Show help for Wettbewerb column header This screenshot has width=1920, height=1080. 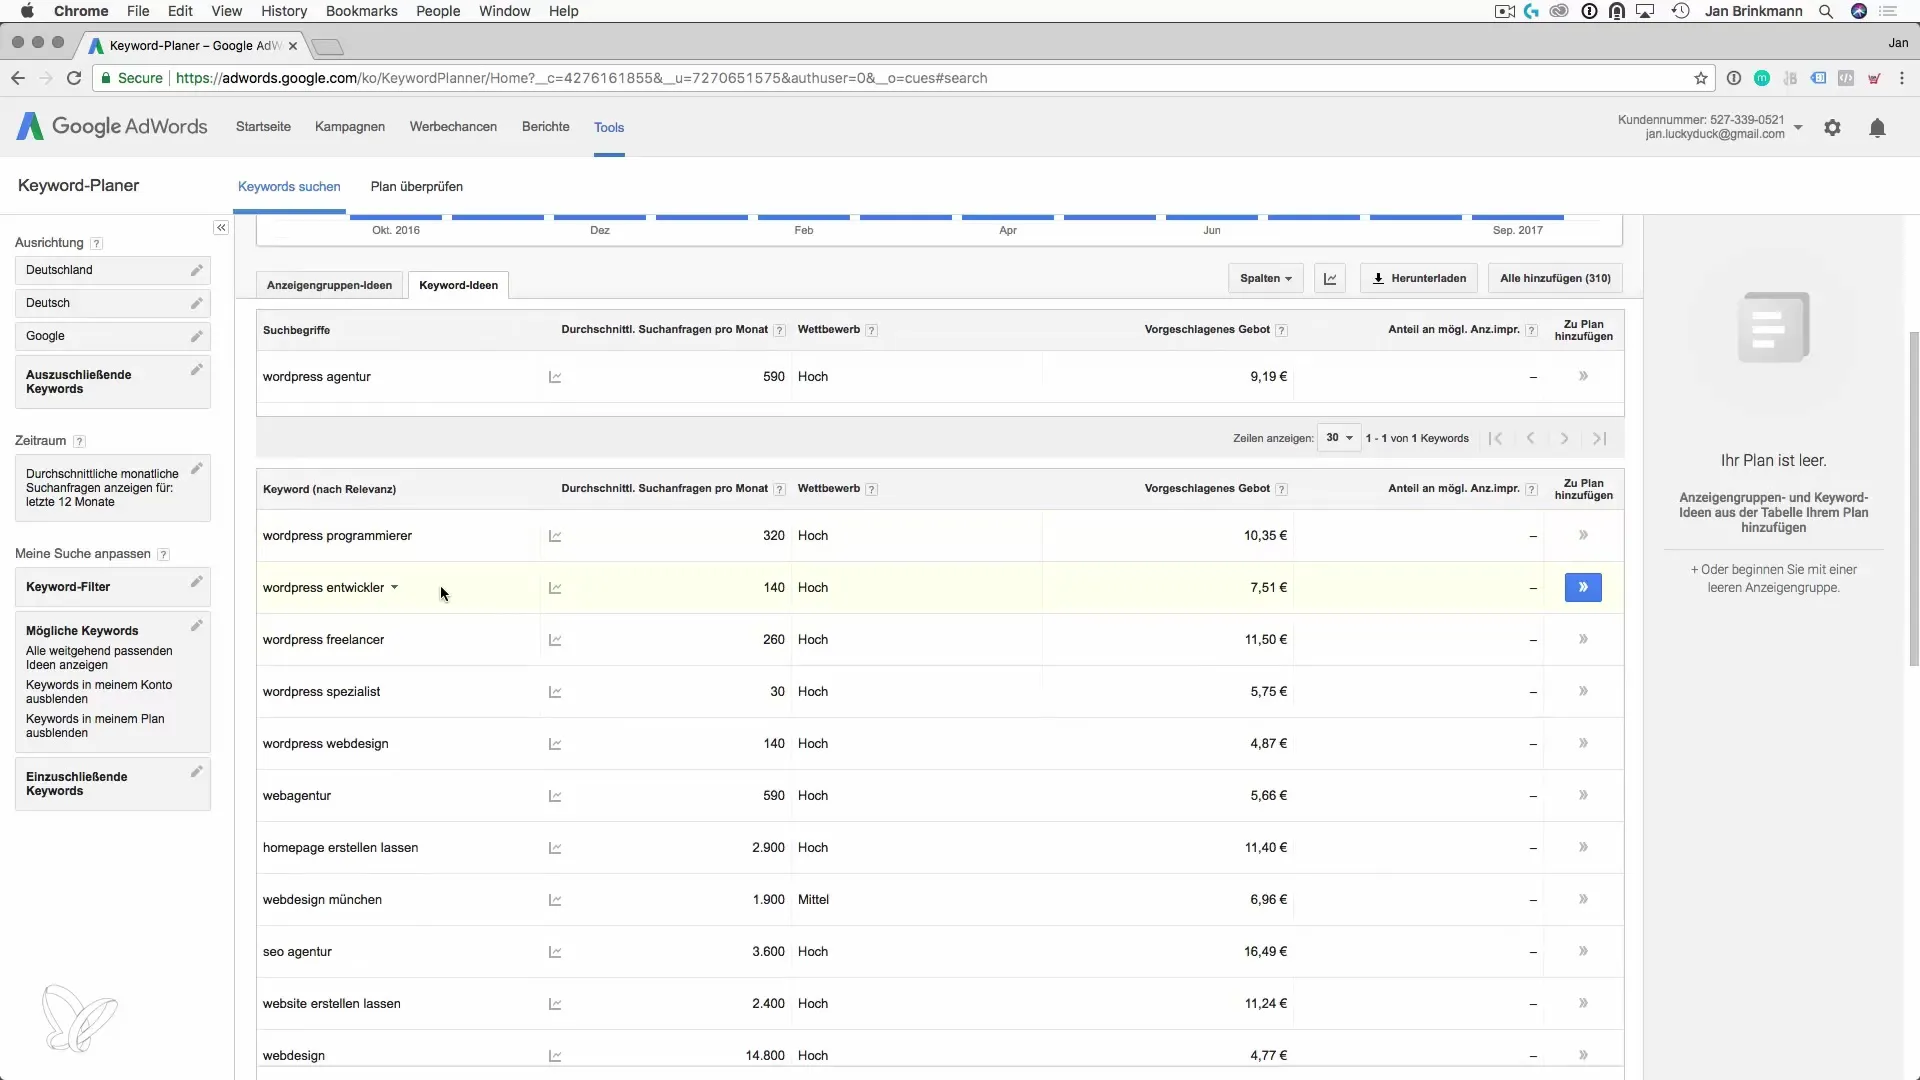(872, 331)
